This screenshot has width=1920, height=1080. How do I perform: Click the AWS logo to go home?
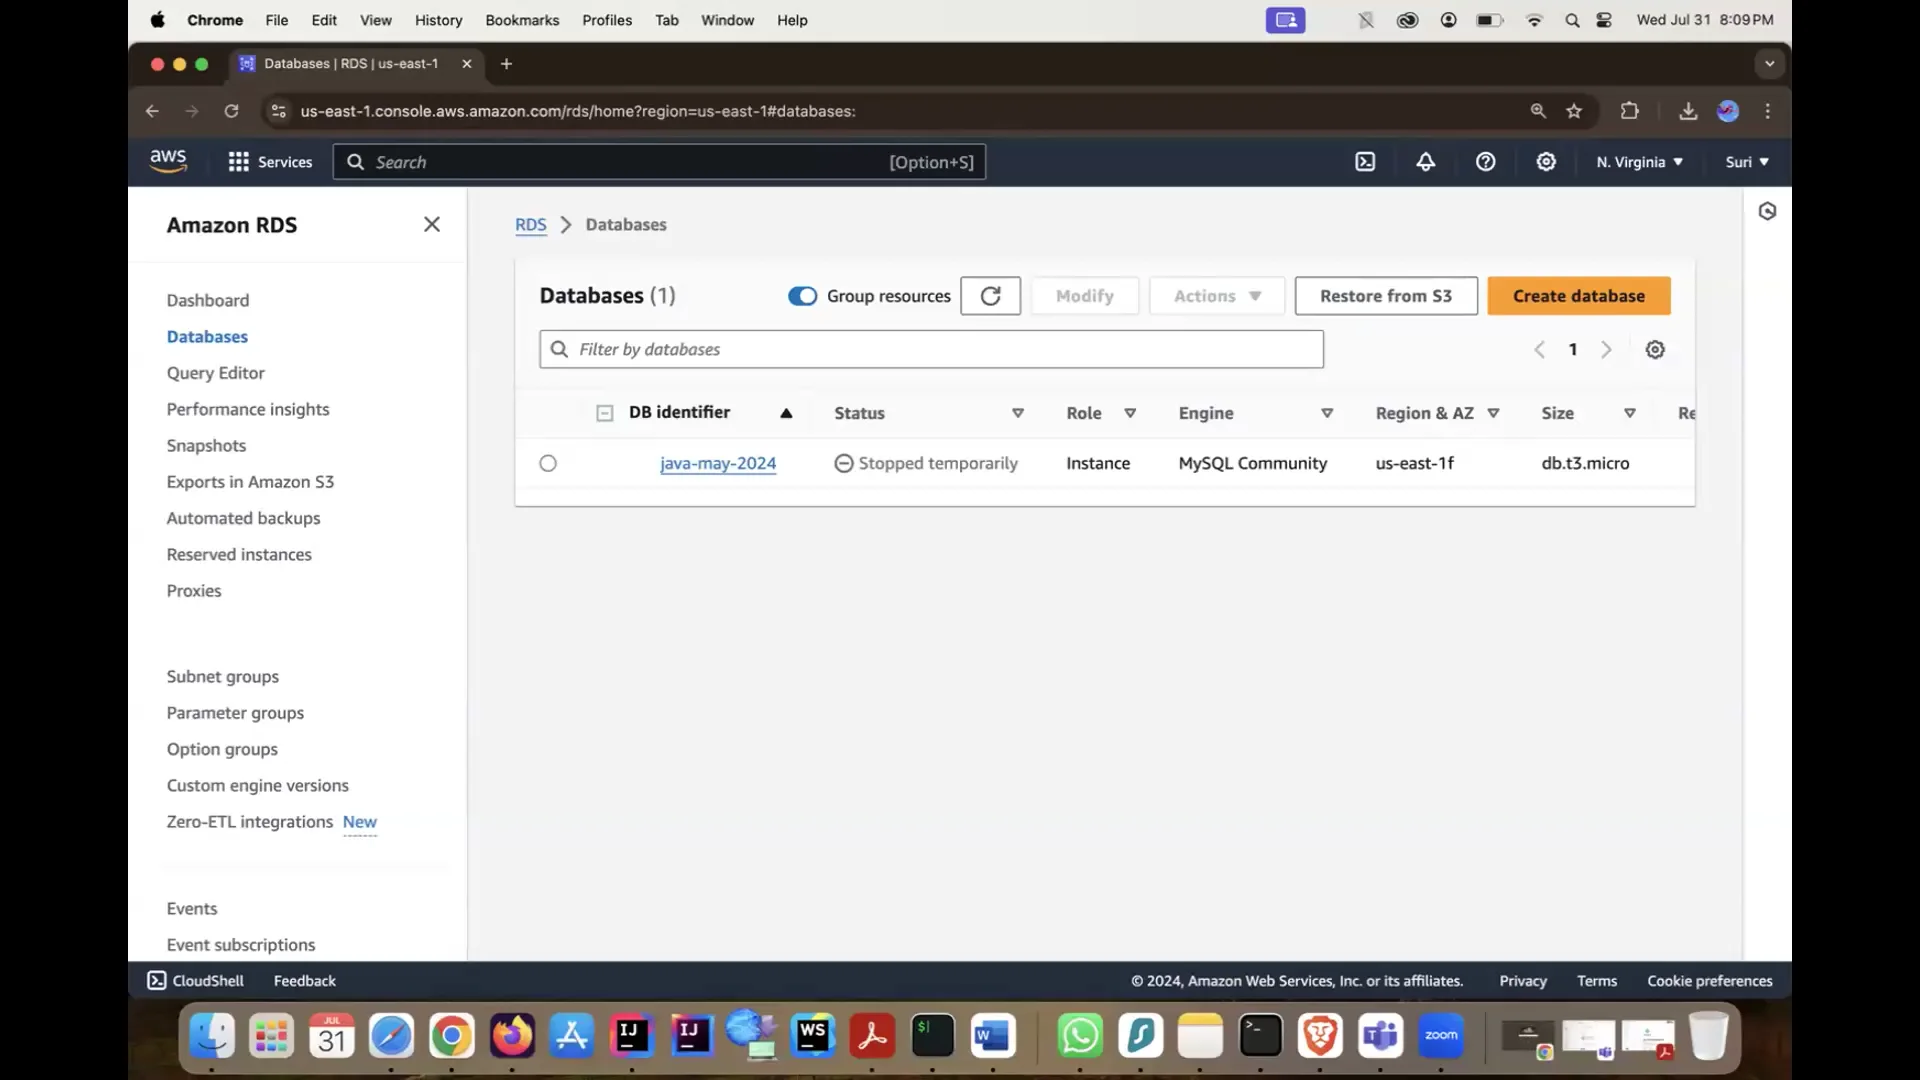point(168,160)
